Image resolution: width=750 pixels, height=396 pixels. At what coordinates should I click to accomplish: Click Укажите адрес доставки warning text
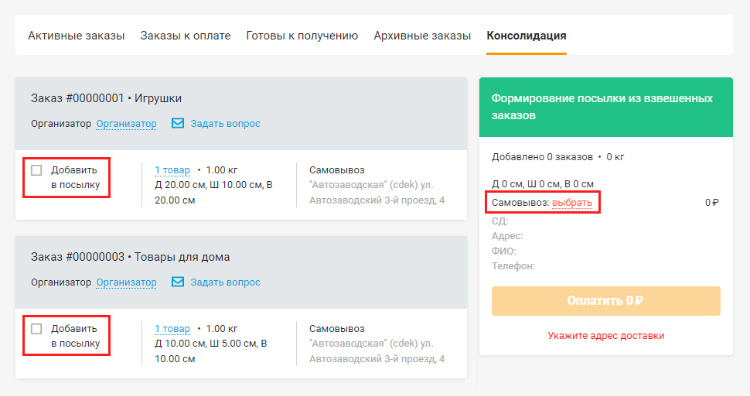[606, 336]
